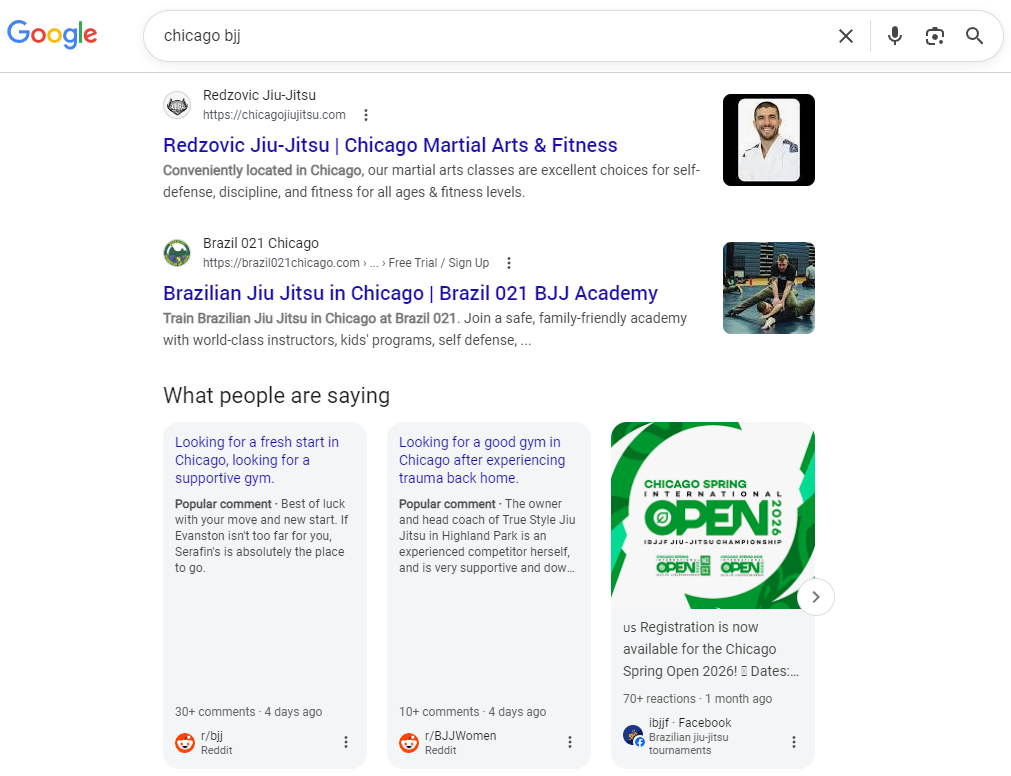Image resolution: width=1011 pixels, height=776 pixels.
Task: Open three-dot menu for Brazil 021 Chicago result
Action: (509, 263)
